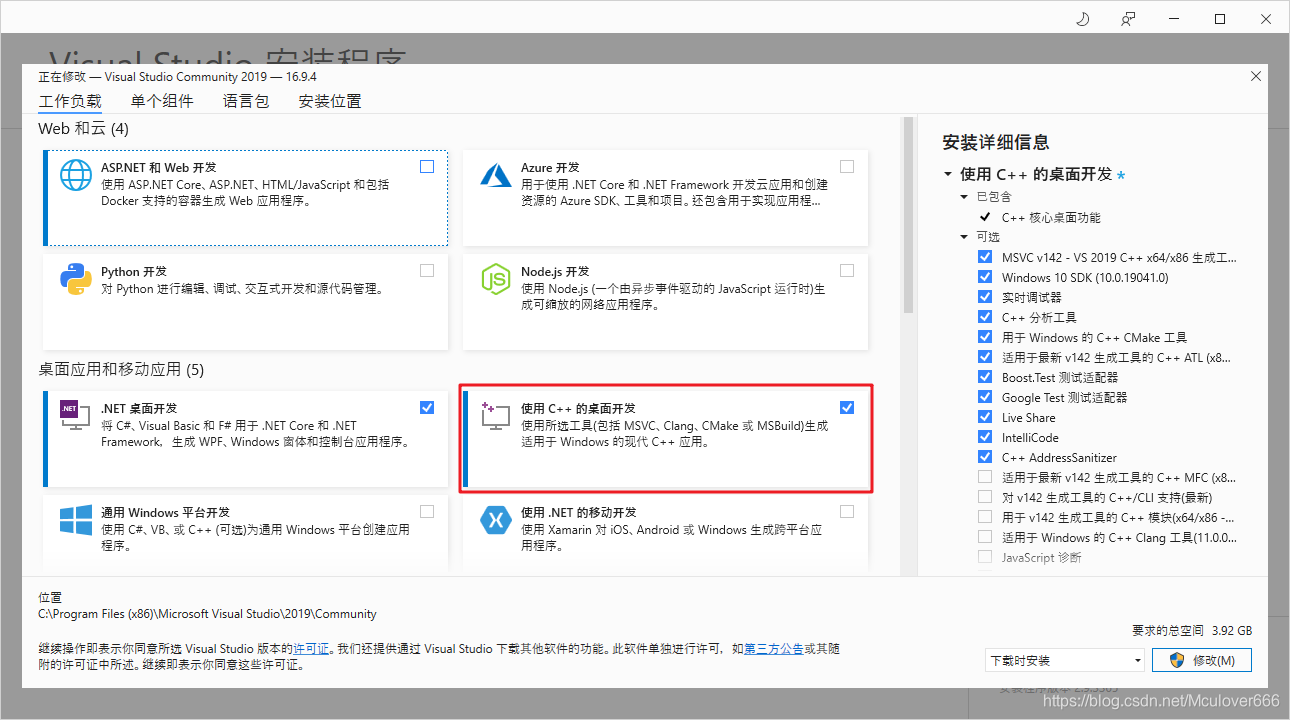Uncheck C++ 分析工具 component
Screen dimensions: 1290x720
click(985, 317)
